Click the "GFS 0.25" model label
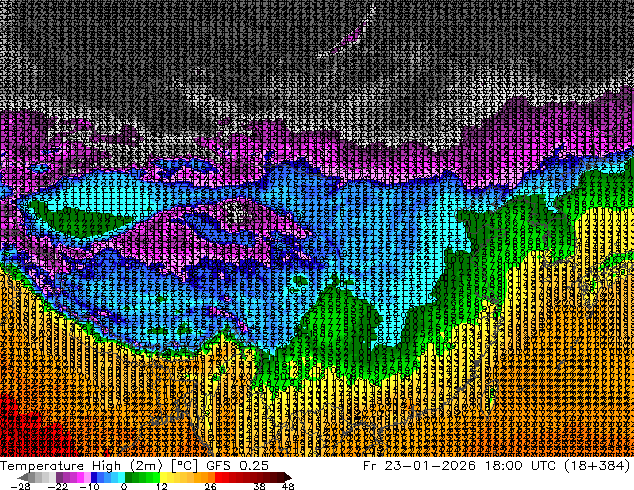 (x=237, y=466)
